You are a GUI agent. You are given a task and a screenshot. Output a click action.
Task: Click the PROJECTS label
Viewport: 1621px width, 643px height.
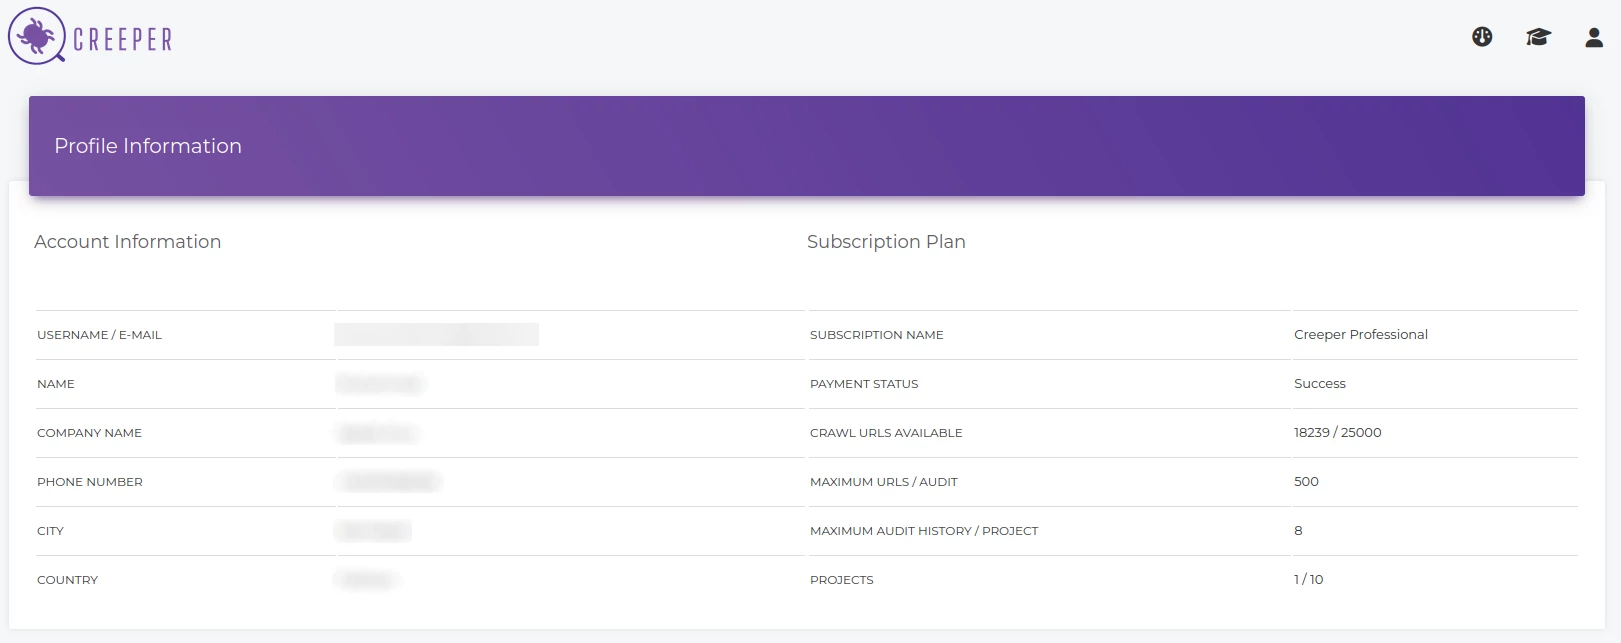(842, 580)
